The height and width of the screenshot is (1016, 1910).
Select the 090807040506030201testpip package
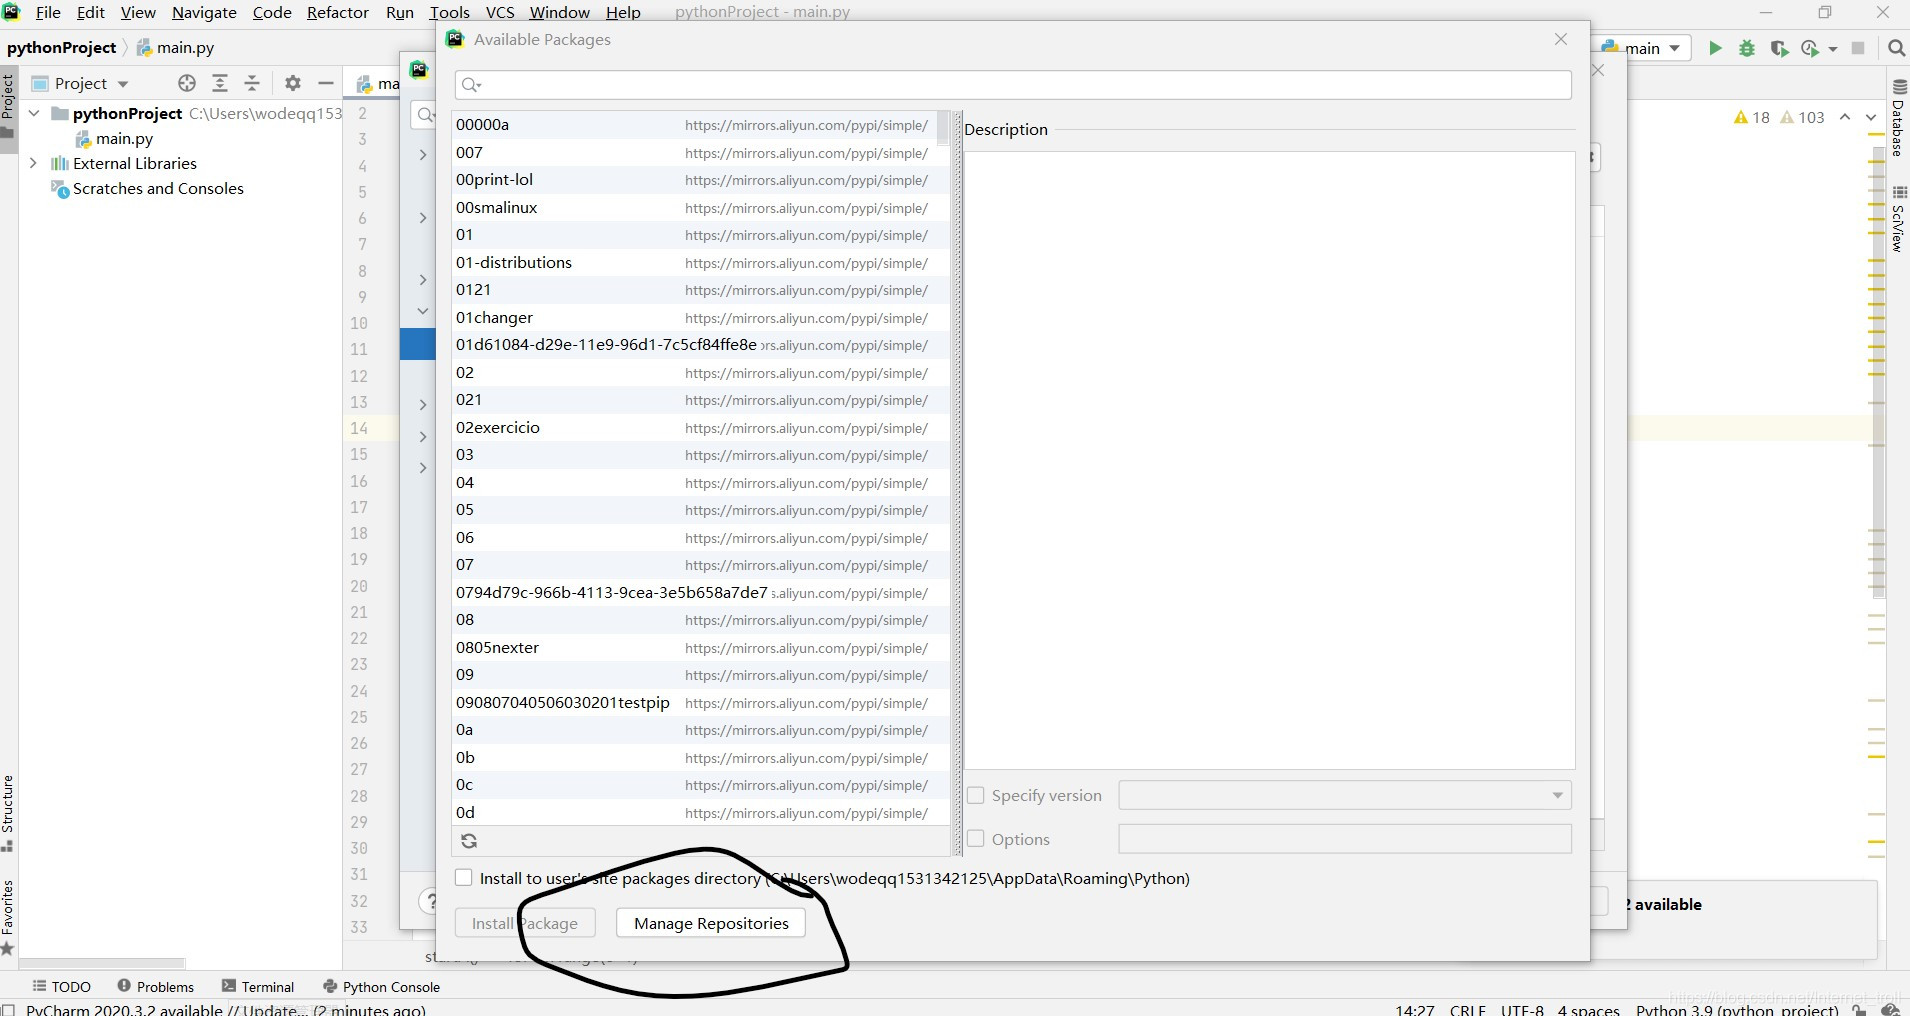700,702
